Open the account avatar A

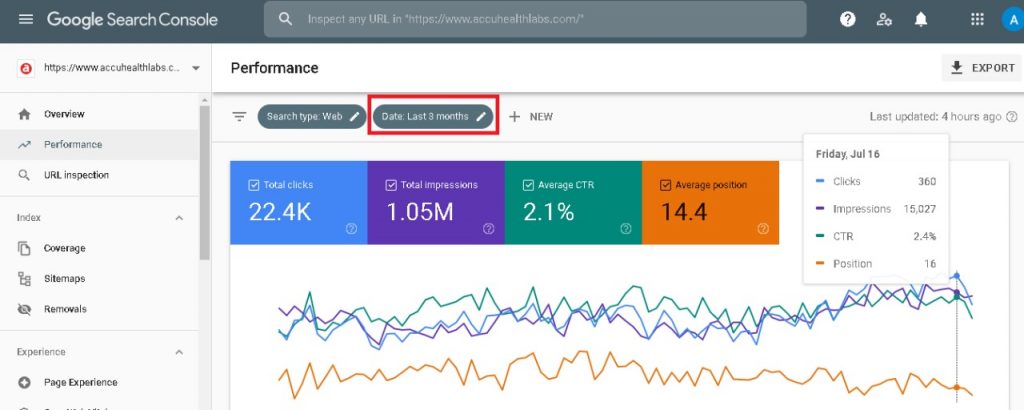tap(1013, 20)
